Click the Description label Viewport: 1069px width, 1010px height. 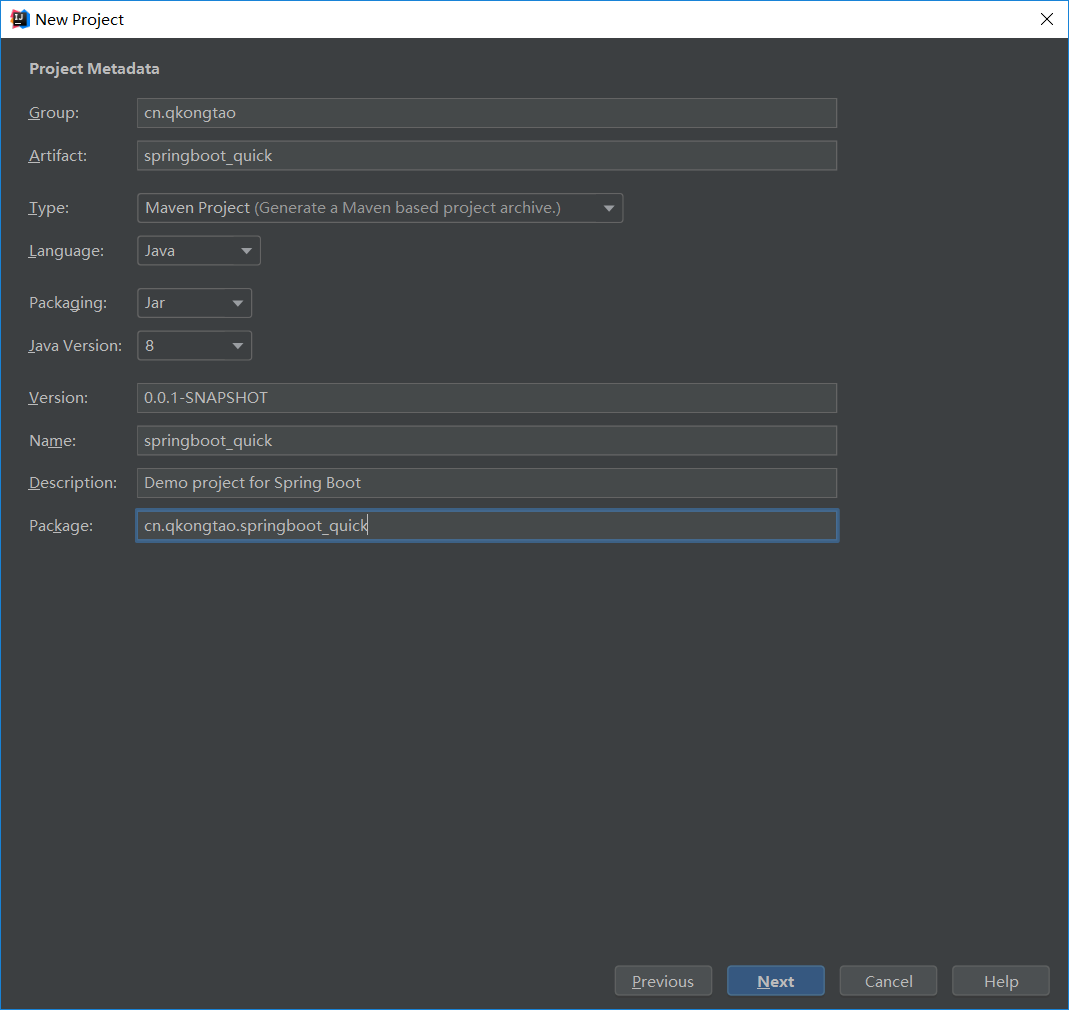click(72, 483)
